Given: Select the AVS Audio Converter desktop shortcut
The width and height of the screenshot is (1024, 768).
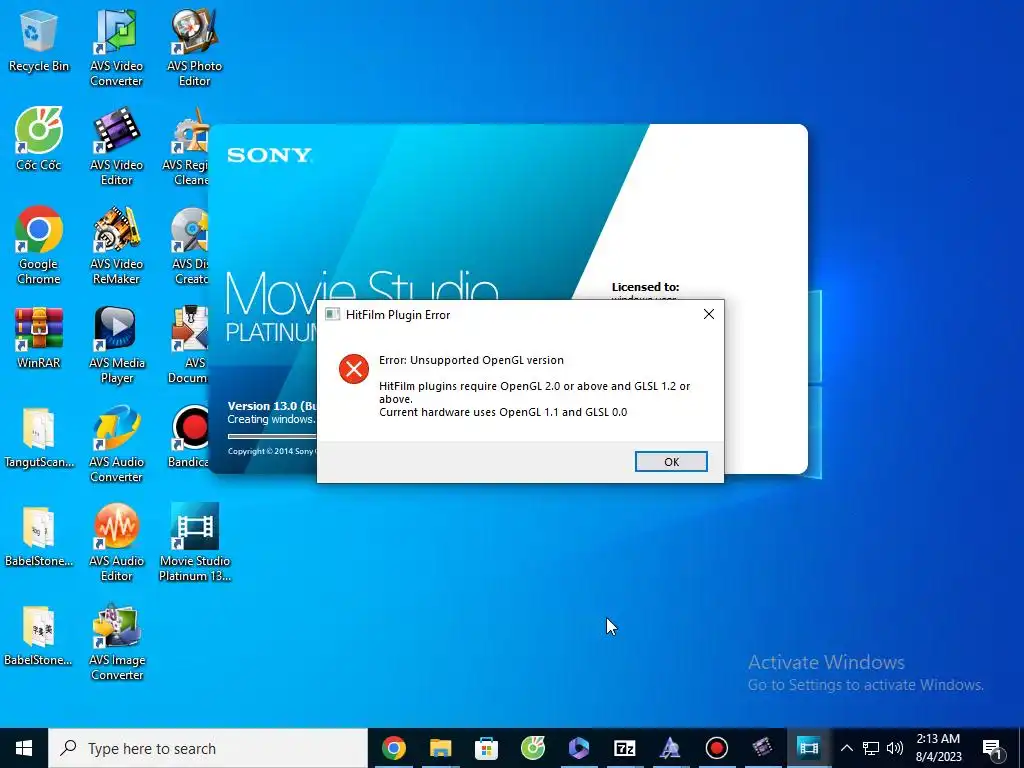Looking at the screenshot, I should (x=116, y=445).
